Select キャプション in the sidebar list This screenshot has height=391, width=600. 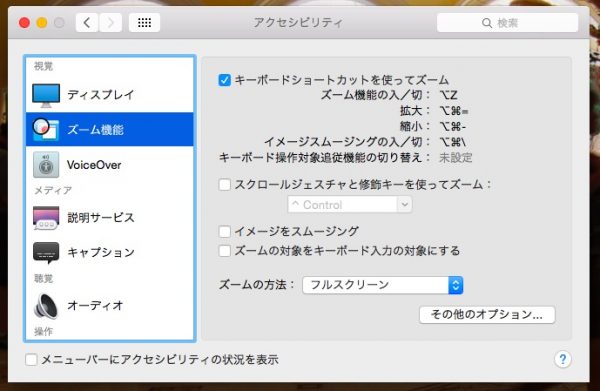(110, 253)
